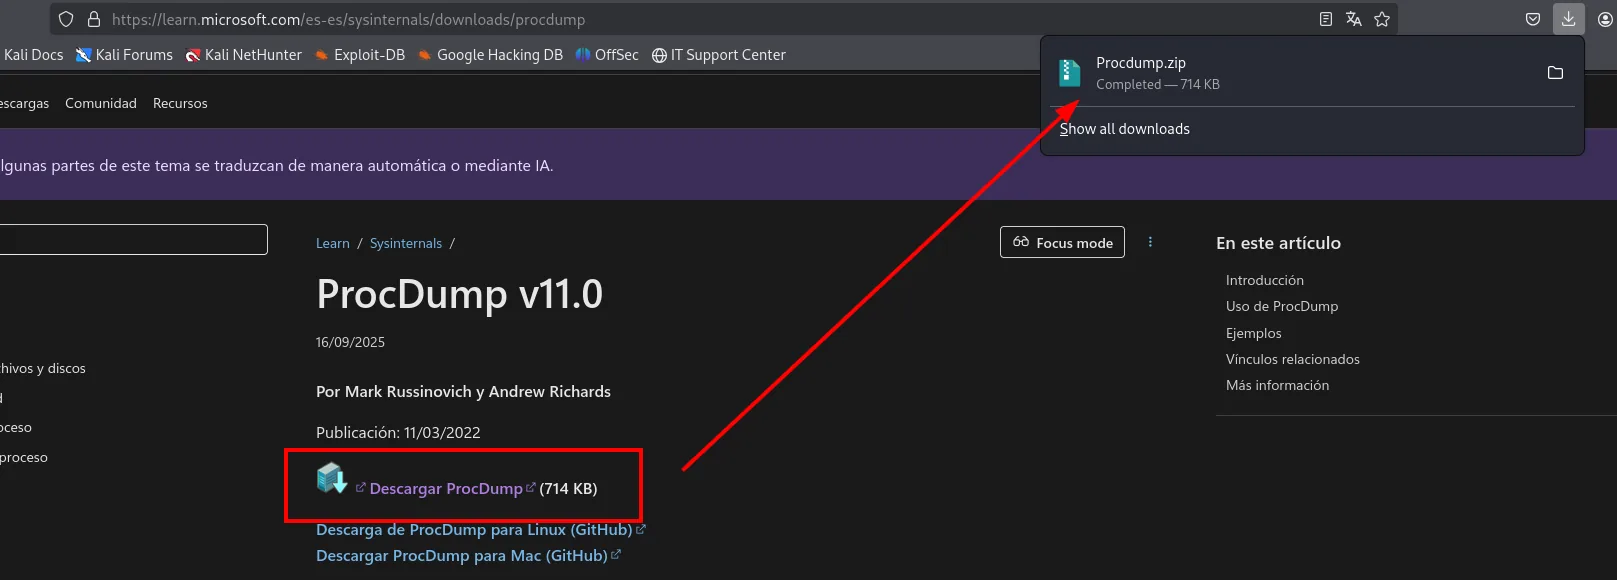Click the date 16/09/2025
Viewport: 1617px width, 580px height.
click(350, 342)
